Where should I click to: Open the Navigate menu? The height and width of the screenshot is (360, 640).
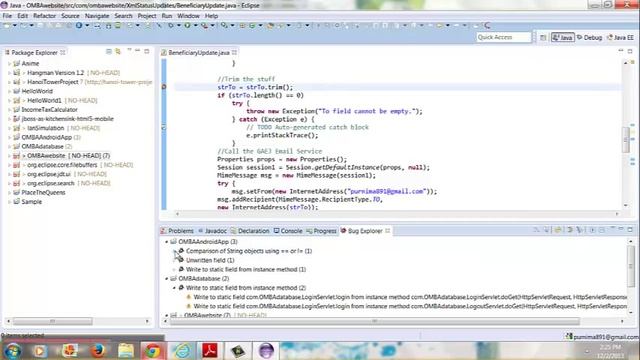(x=97, y=16)
